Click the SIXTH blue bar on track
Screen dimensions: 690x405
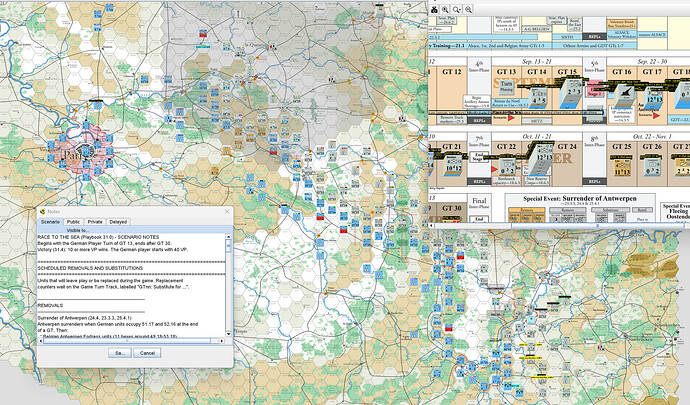coord(567,37)
